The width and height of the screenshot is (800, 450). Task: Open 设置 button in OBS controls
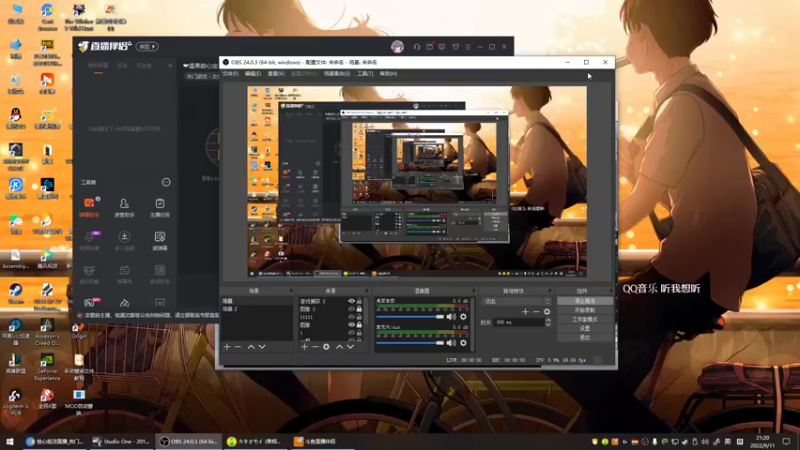click(x=585, y=328)
